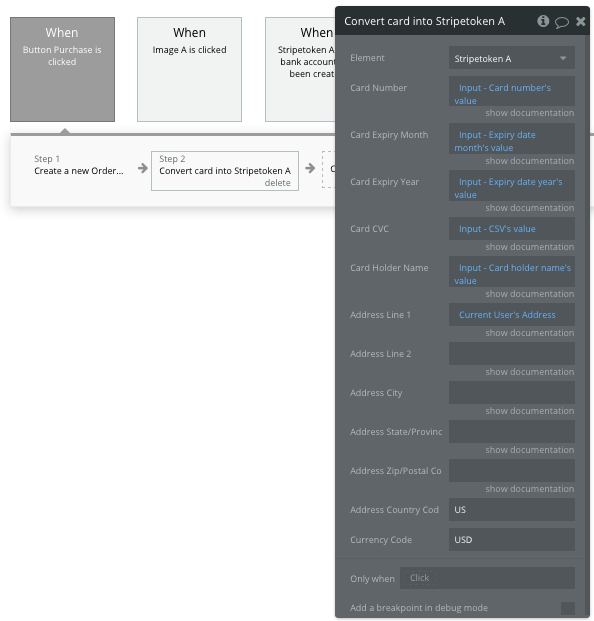Image resolution: width=594 pixels, height=621 pixels.
Task: Show documentation under Address Line 1
Action: [x=529, y=333]
